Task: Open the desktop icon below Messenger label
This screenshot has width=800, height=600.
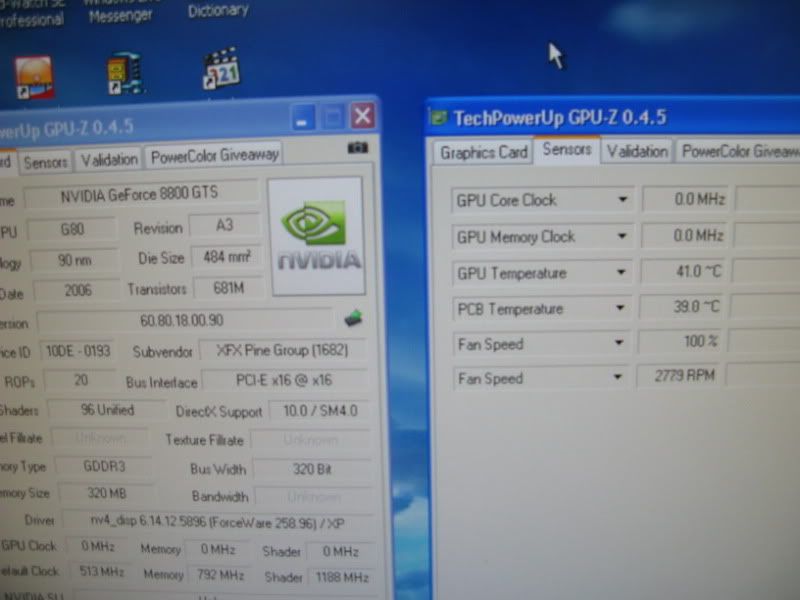Action: pos(125,73)
